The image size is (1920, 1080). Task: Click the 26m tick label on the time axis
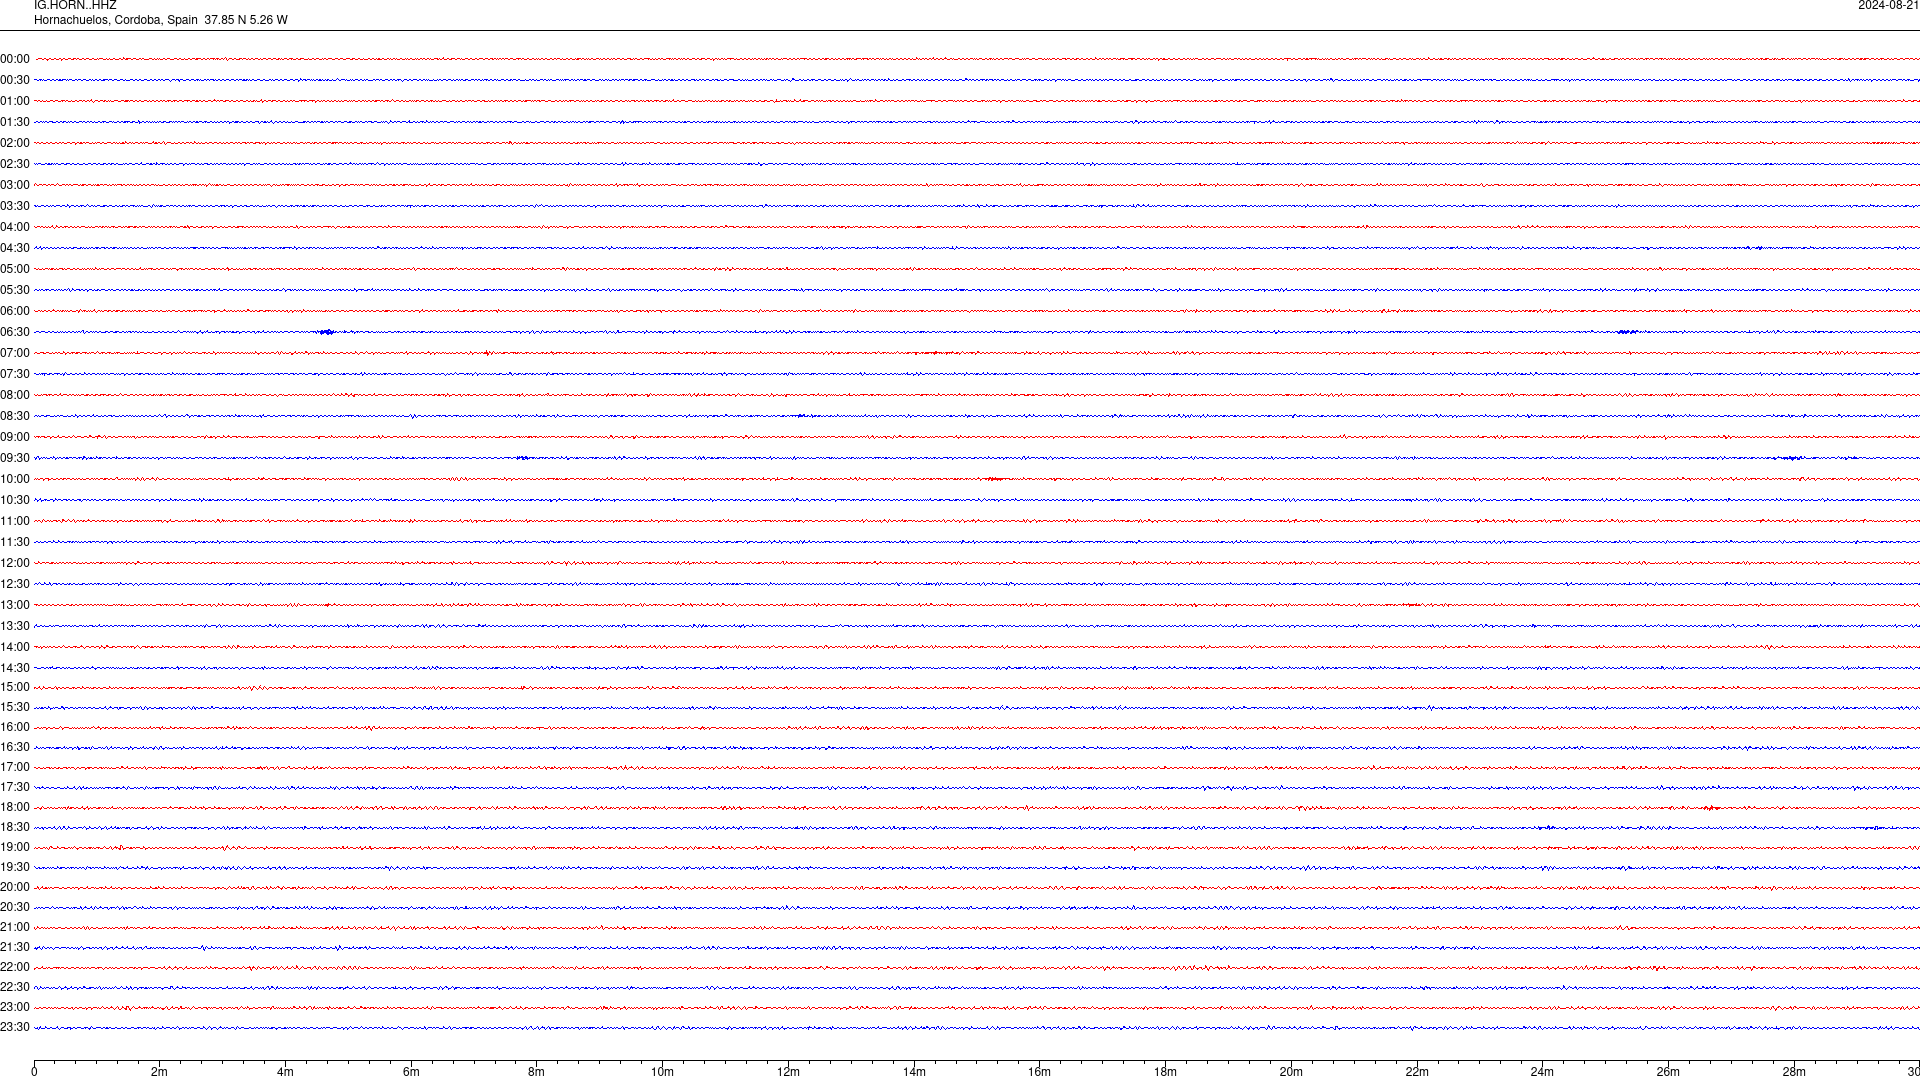(x=1668, y=1072)
